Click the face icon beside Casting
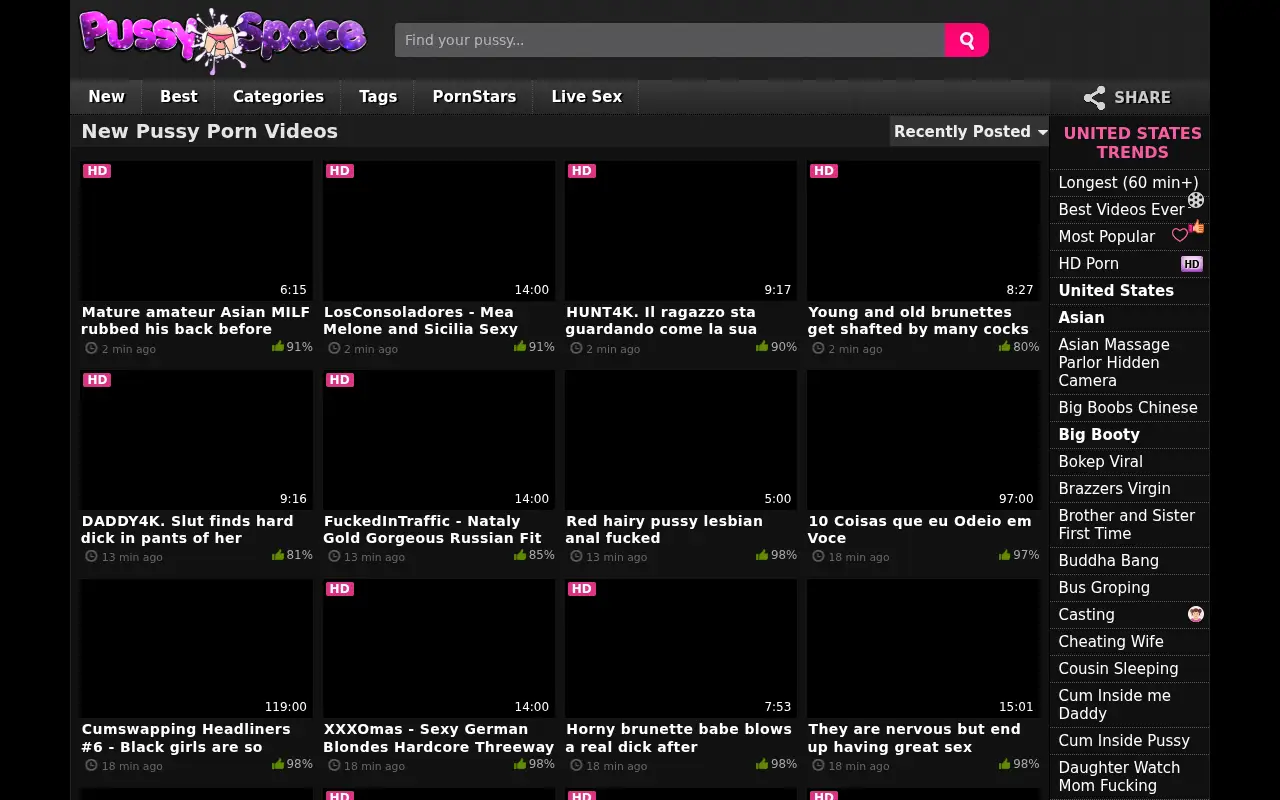The width and height of the screenshot is (1280, 800). point(1195,614)
